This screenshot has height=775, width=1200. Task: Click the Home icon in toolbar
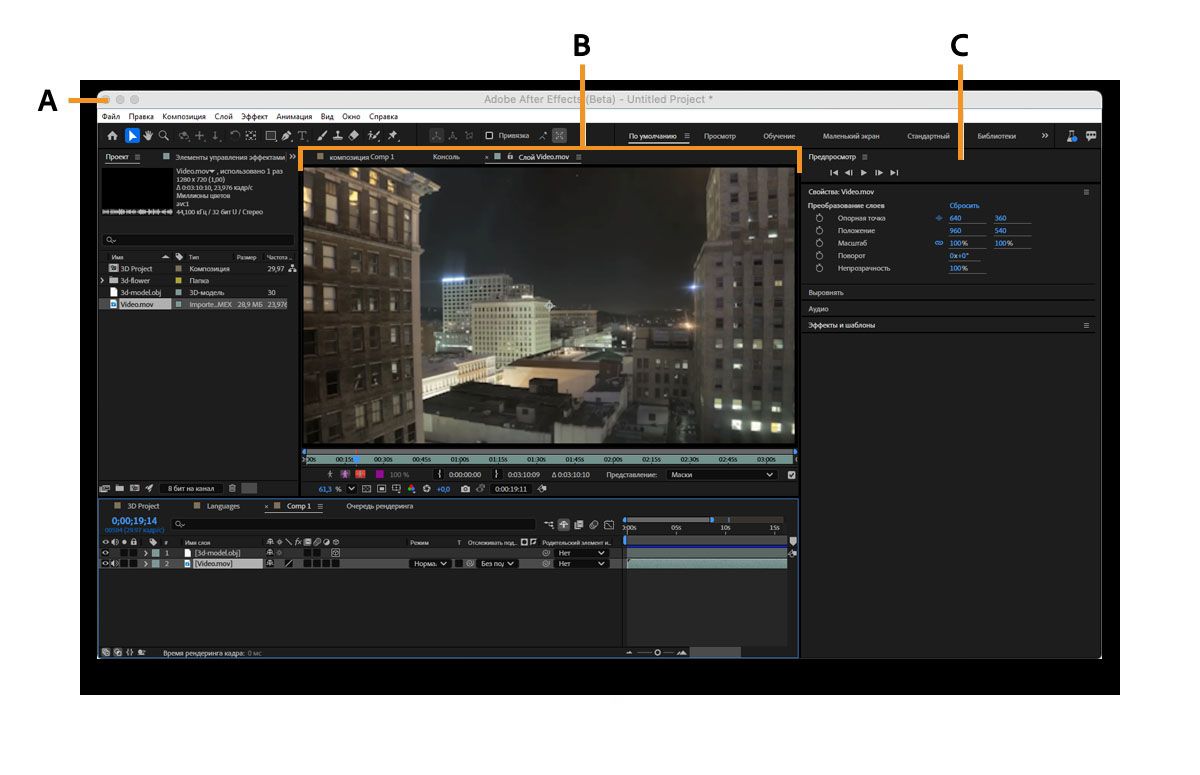[112, 136]
